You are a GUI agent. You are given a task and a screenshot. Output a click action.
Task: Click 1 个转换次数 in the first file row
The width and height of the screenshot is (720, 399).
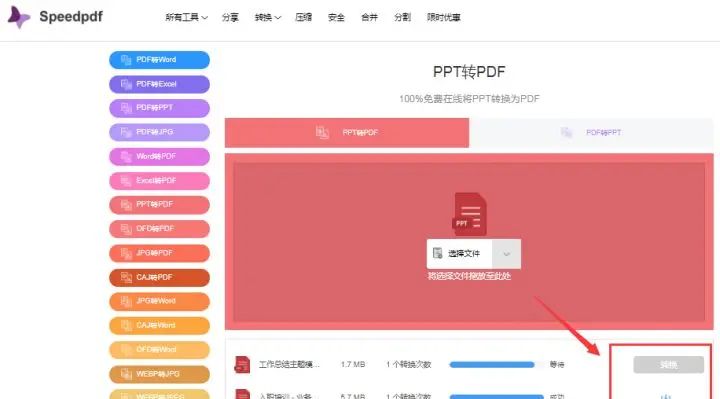(408, 365)
